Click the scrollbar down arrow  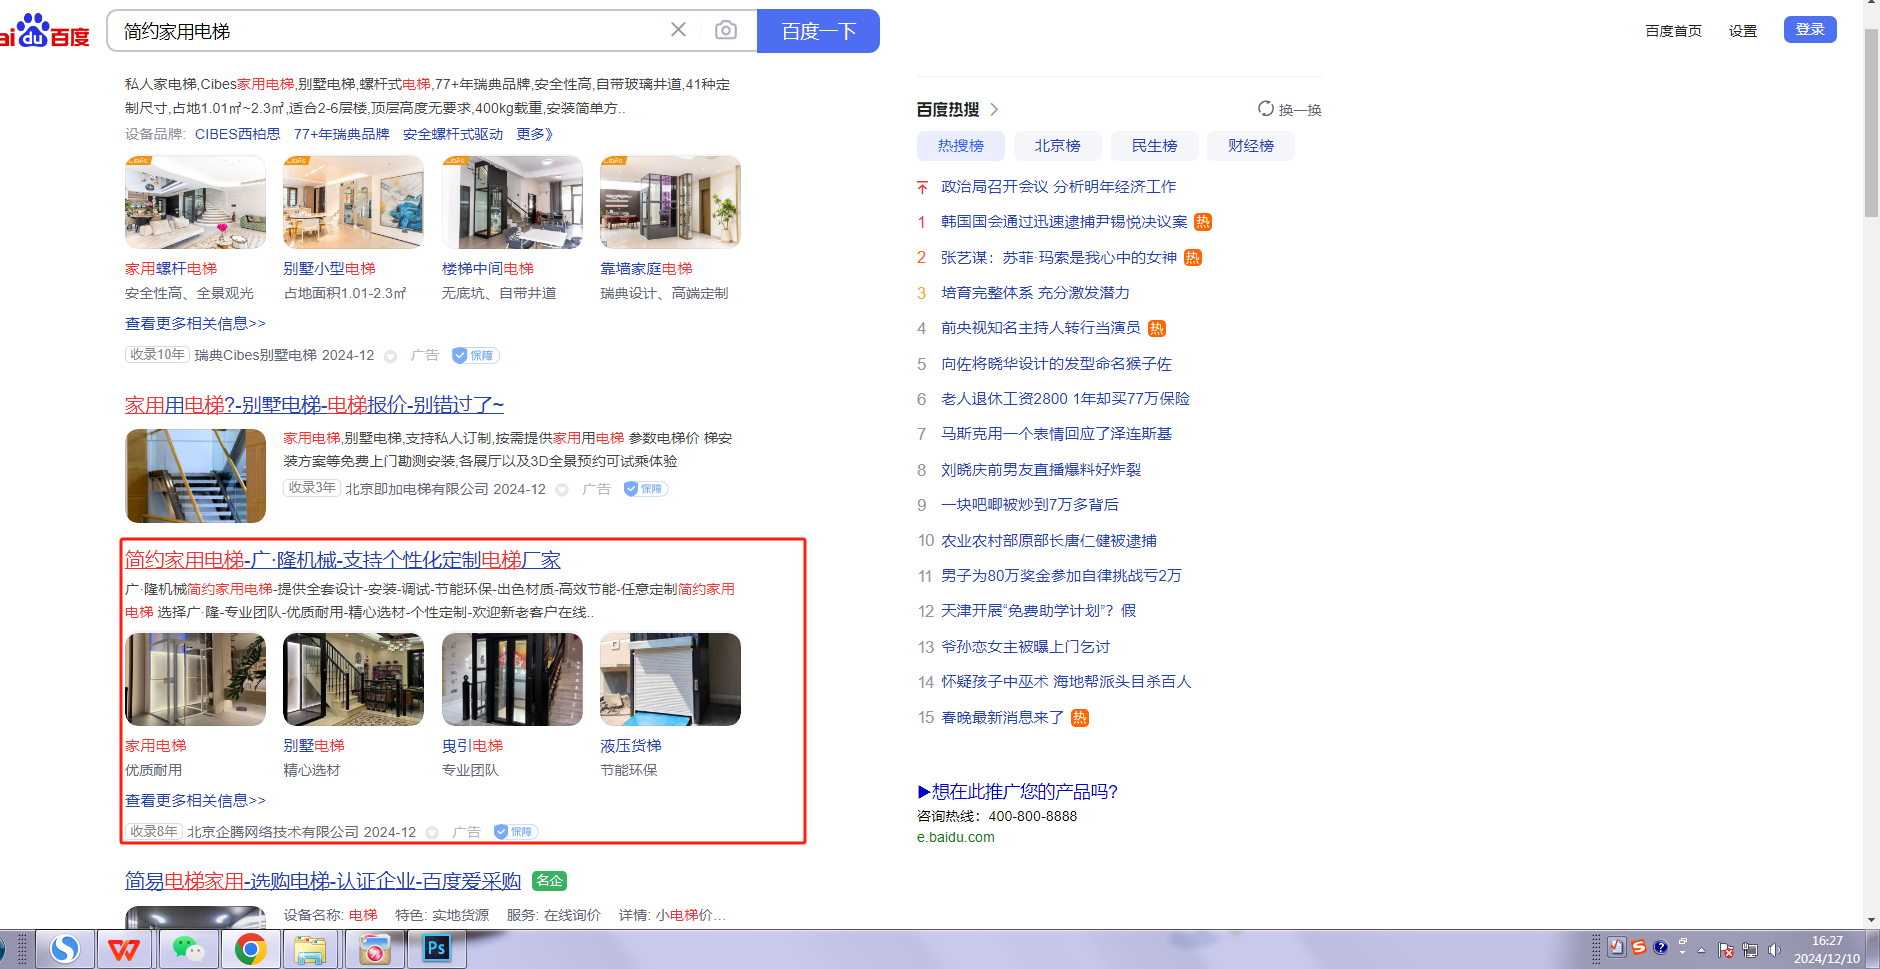1871,921
